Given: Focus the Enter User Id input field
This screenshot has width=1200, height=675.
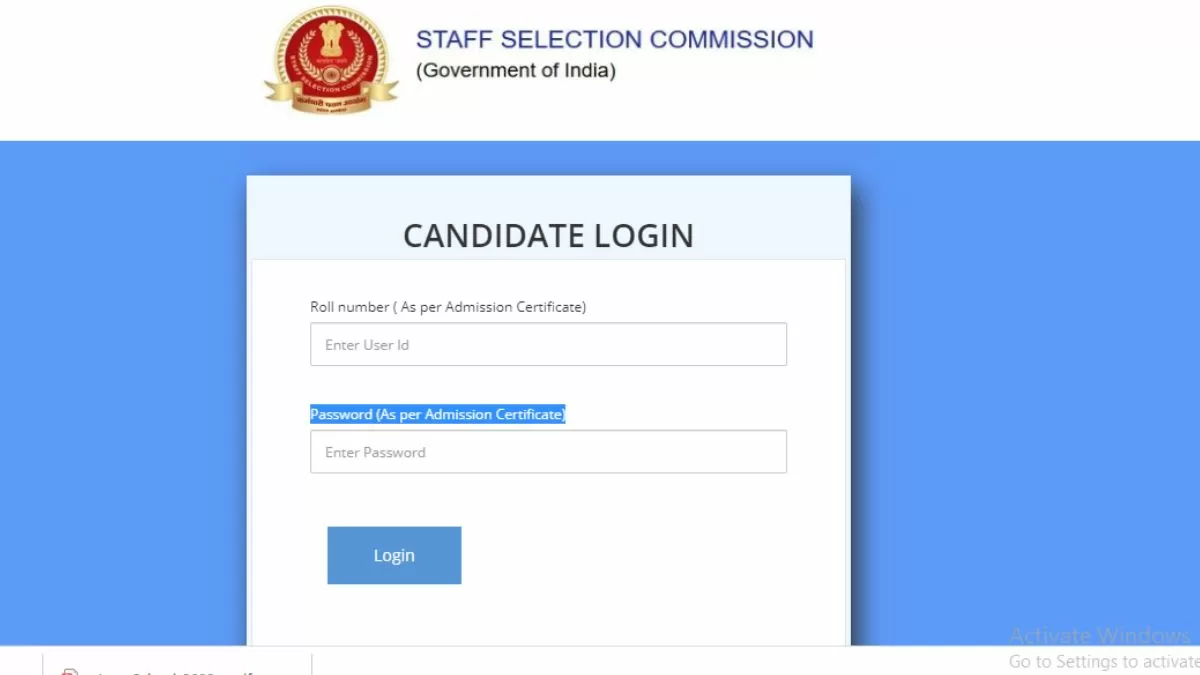Looking at the screenshot, I should 548,344.
